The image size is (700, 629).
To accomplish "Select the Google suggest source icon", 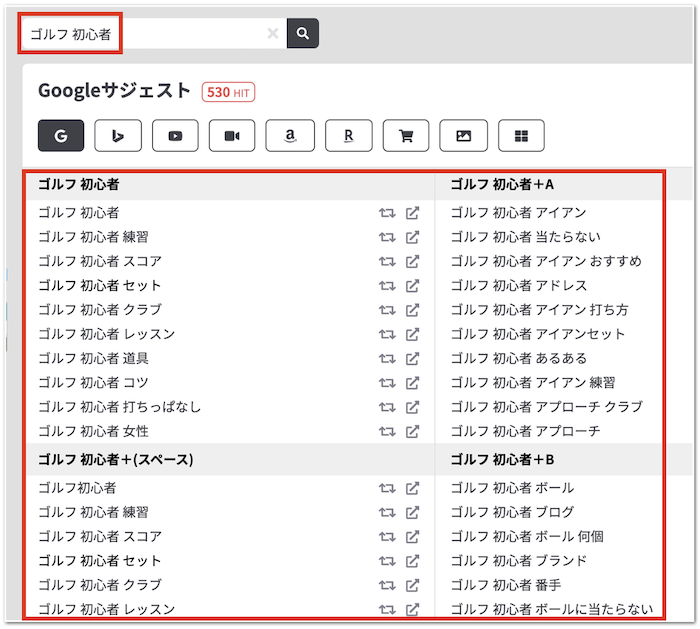I will pos(61,135).
